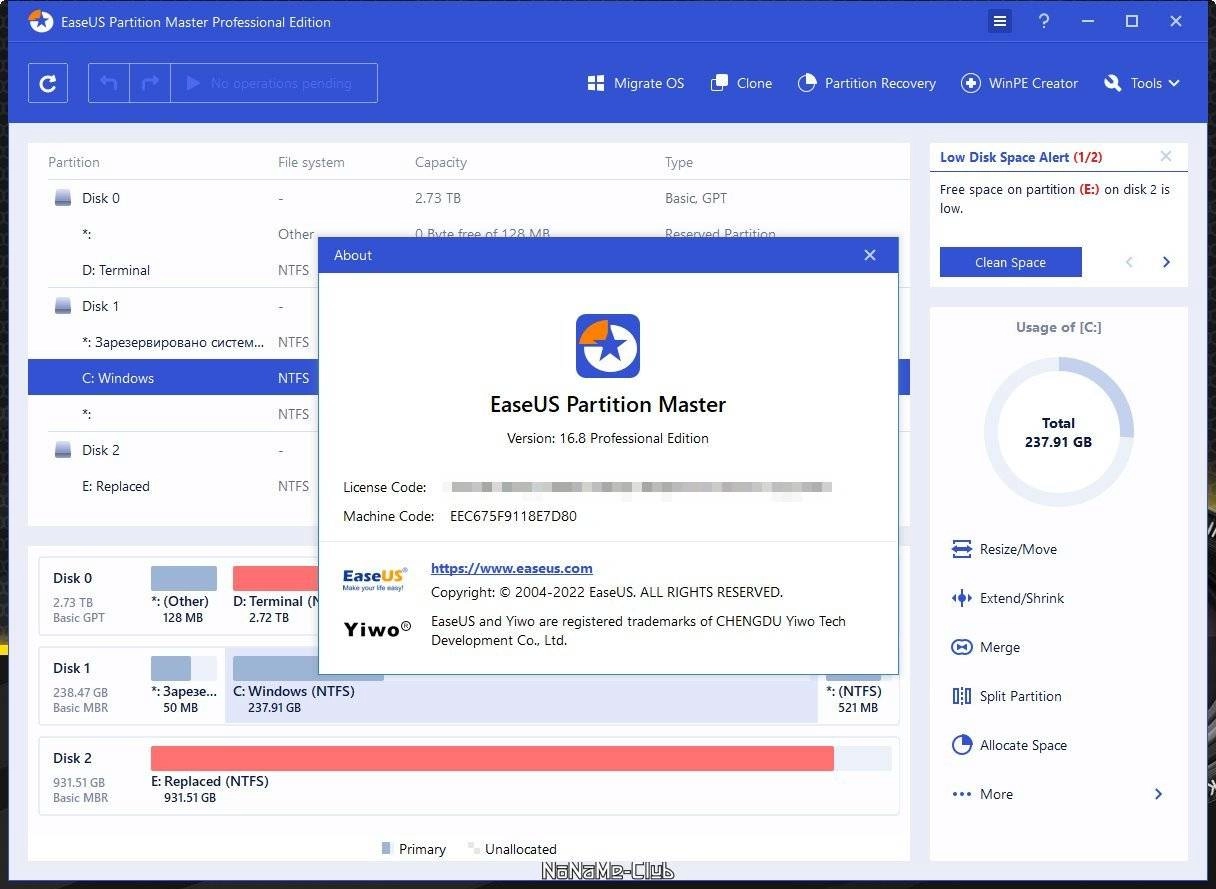Click the Type column header
Viewport: 1216px width, 889px height.
point(679,162)
